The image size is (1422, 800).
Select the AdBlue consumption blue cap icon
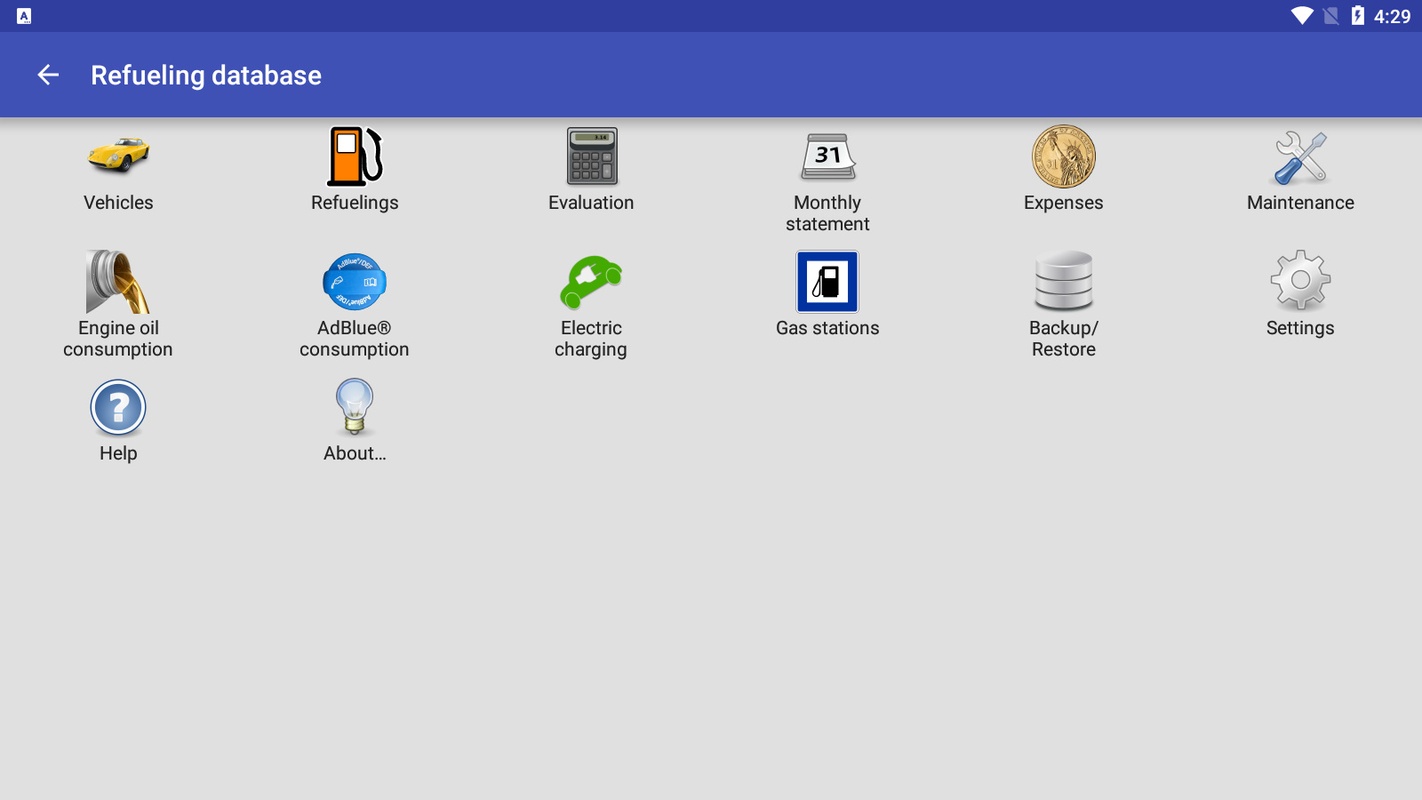coord(354,282)
